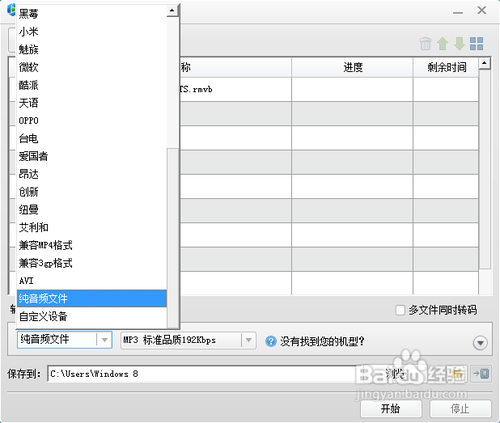
Task: Choose 魅族 in device list
Action: (92, 49)
